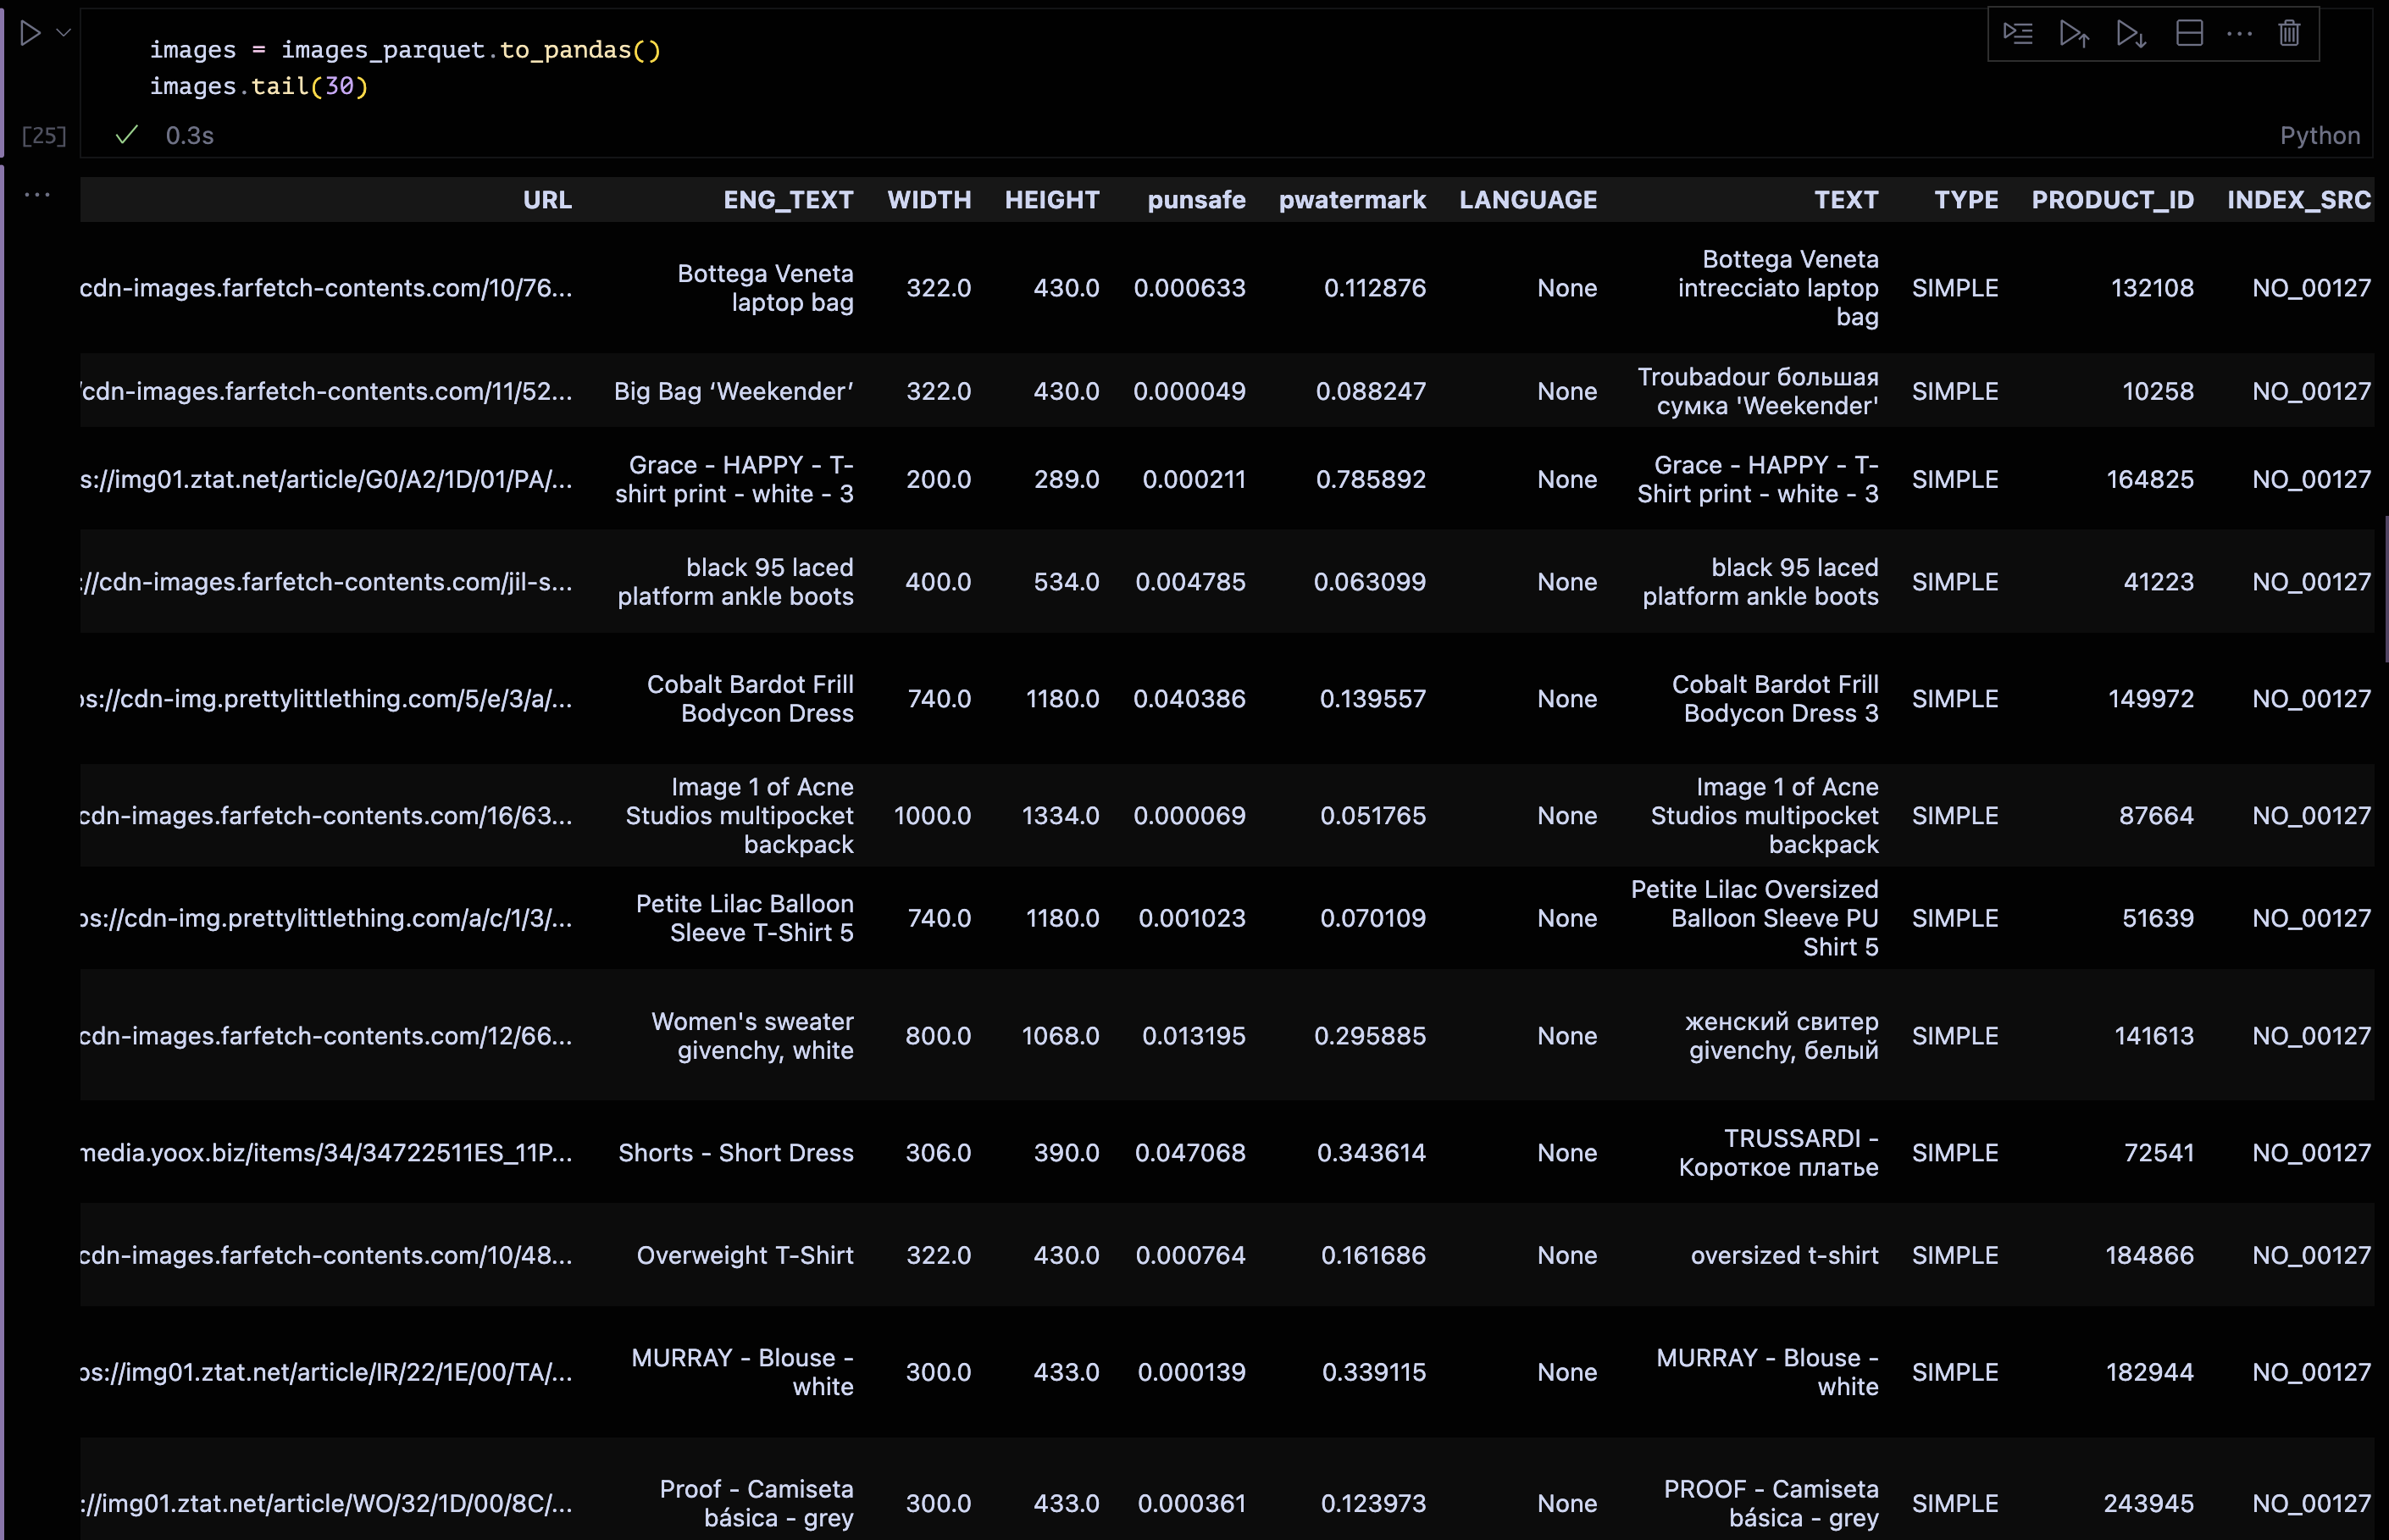Split the cell using toolbar icon

(x=2189, y=34)
